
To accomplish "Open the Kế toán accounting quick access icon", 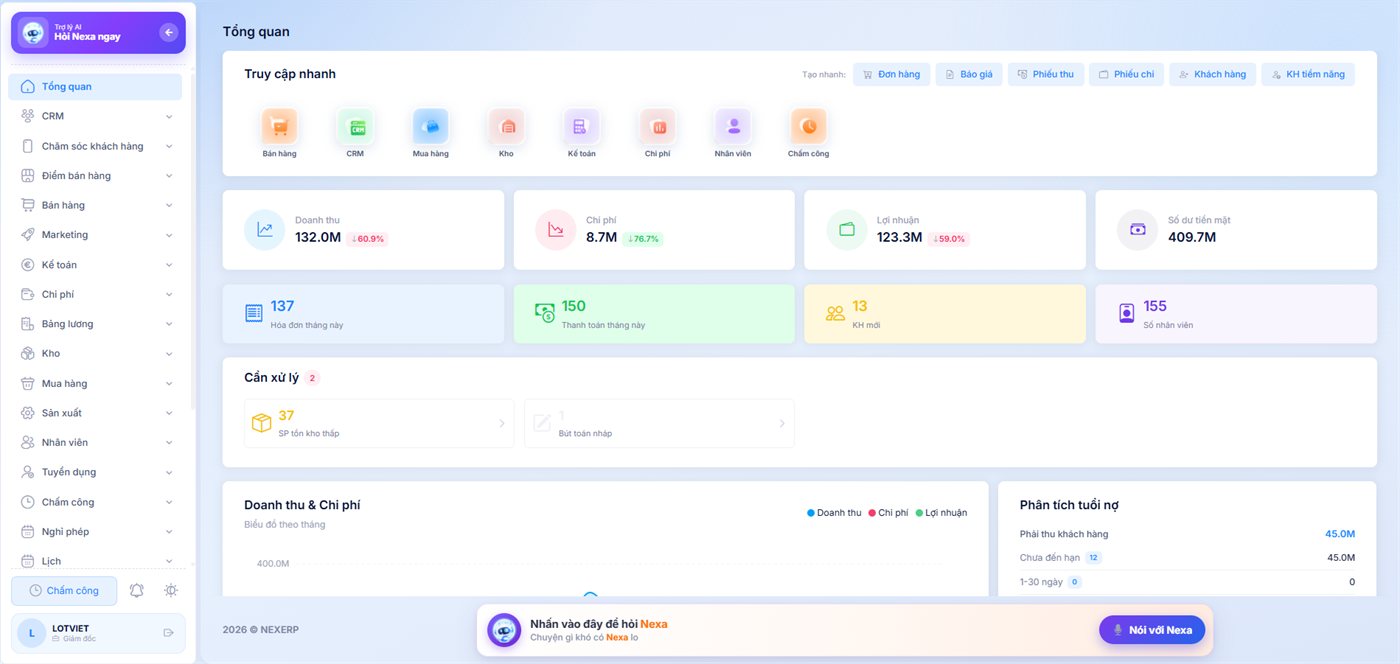I will coord(581,127).
